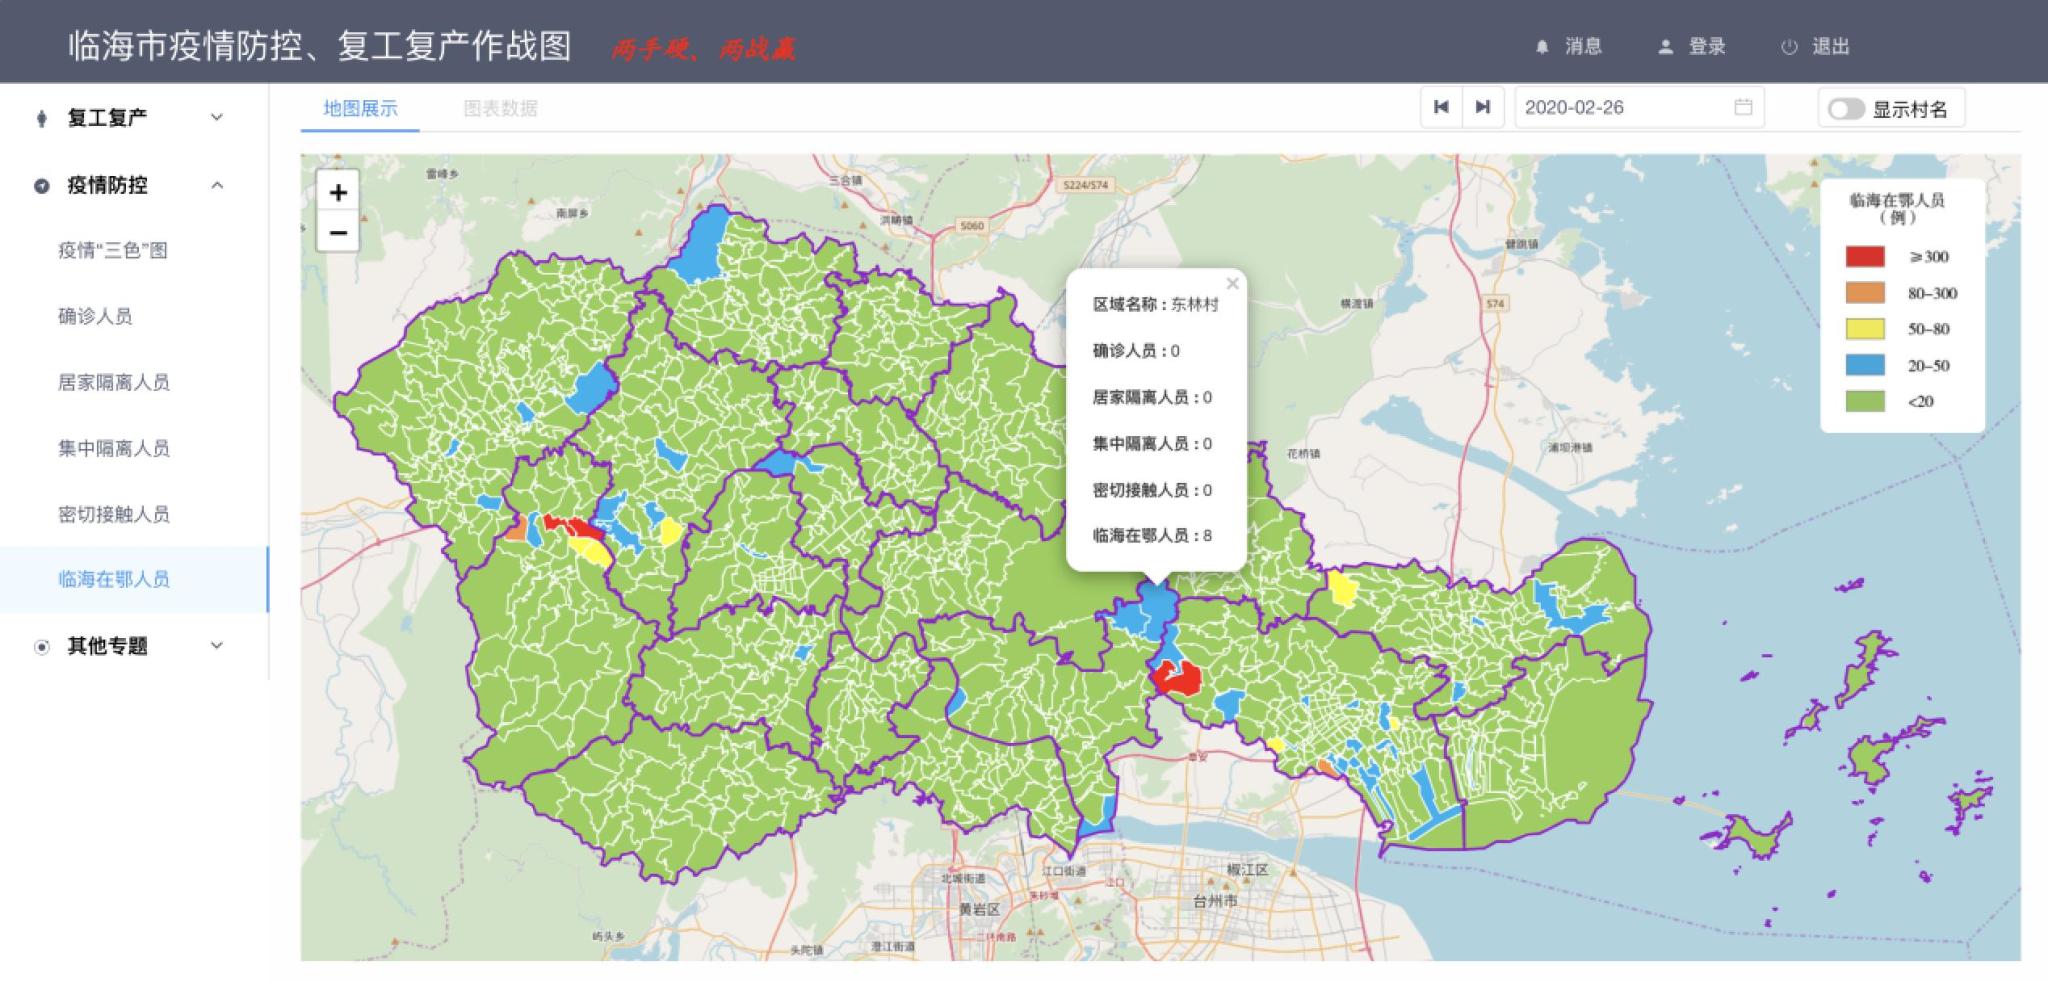Go to next date arrow
The width and height of the screenshot is (2048, 982).
point(1483,107)
